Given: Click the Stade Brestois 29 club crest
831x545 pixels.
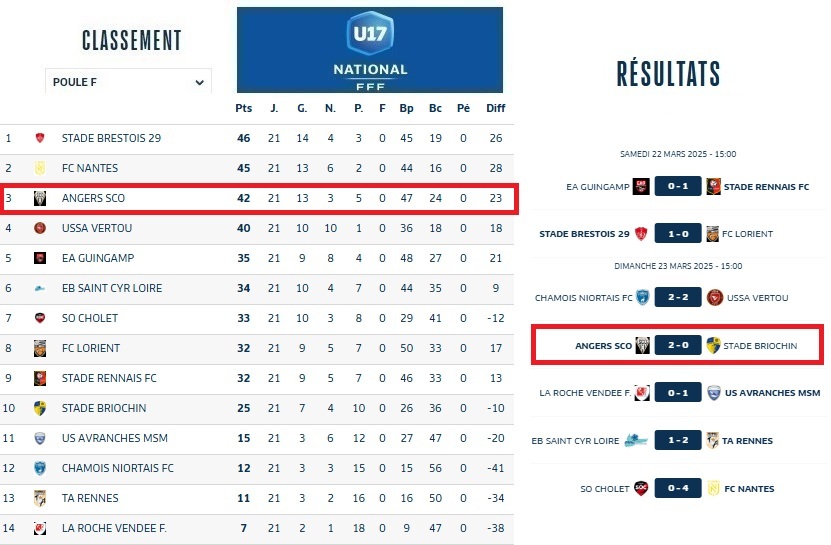Looking at the screenshot, I should (x=40, y=139).
